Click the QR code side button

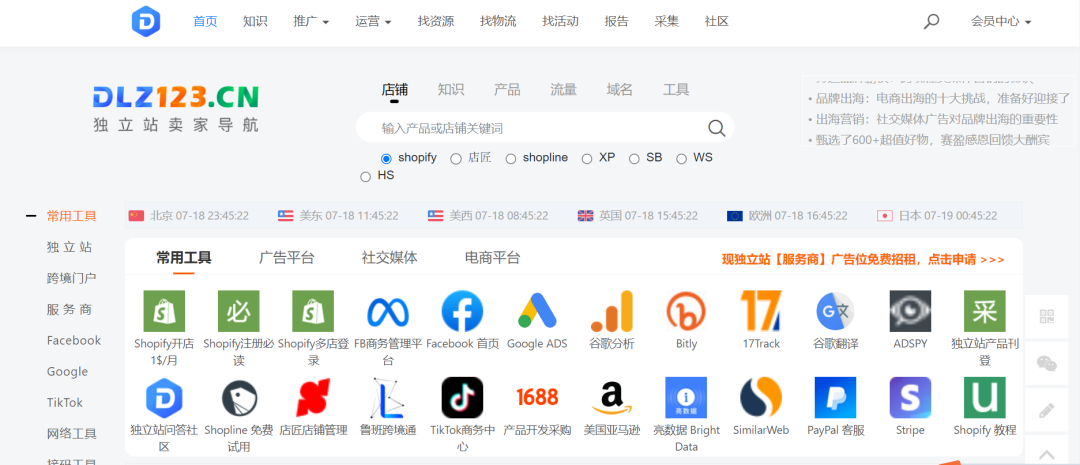(x=1047, y=317)
